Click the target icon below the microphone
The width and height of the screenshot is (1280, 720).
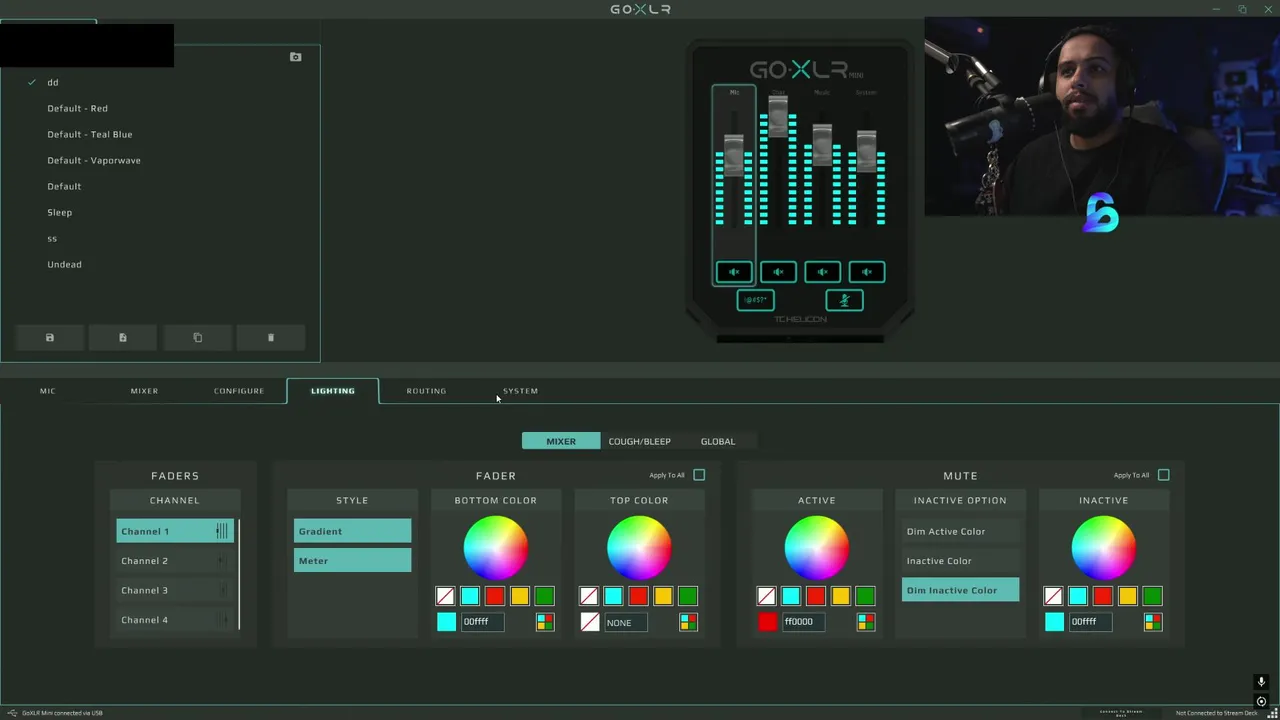point(1261,701)
